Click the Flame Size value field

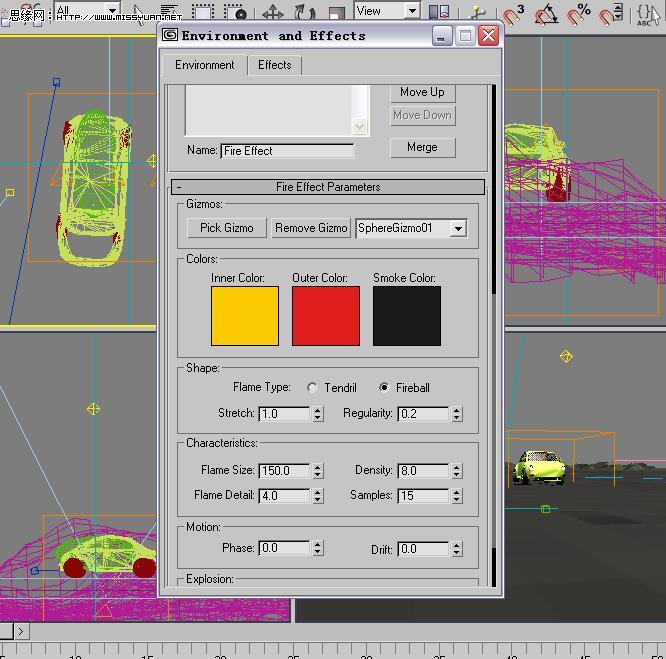[284, 471]
